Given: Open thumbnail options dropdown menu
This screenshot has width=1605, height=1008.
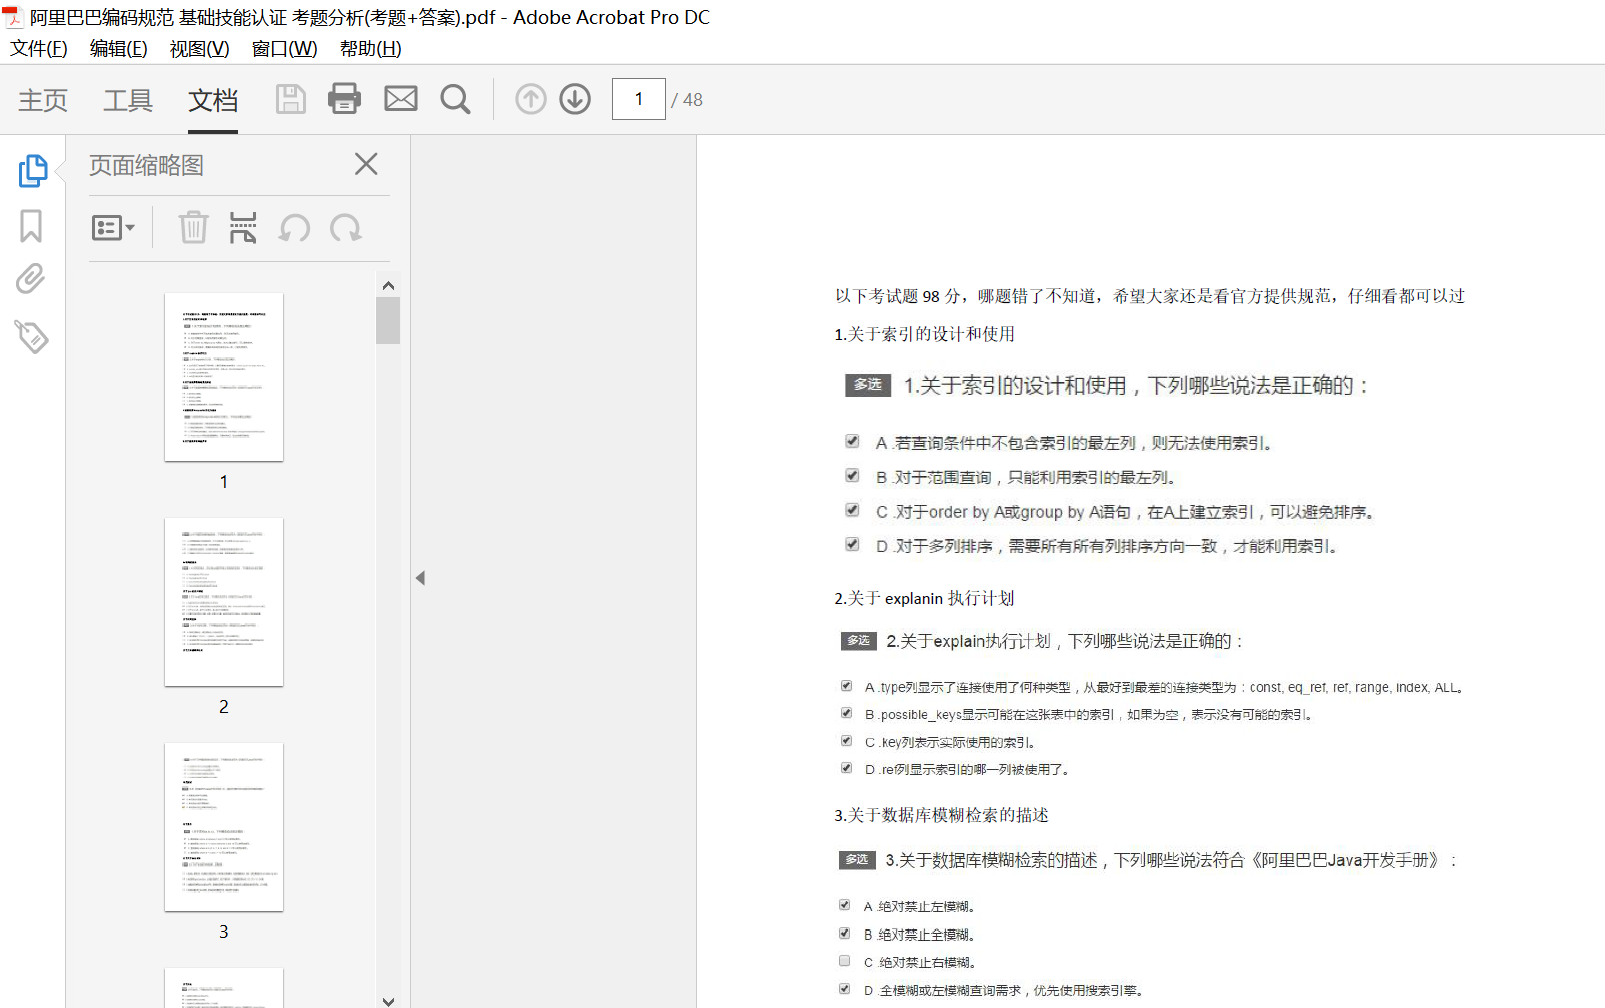Looking at the screenshot, I should pyautogui.click(x=113, y=228).
